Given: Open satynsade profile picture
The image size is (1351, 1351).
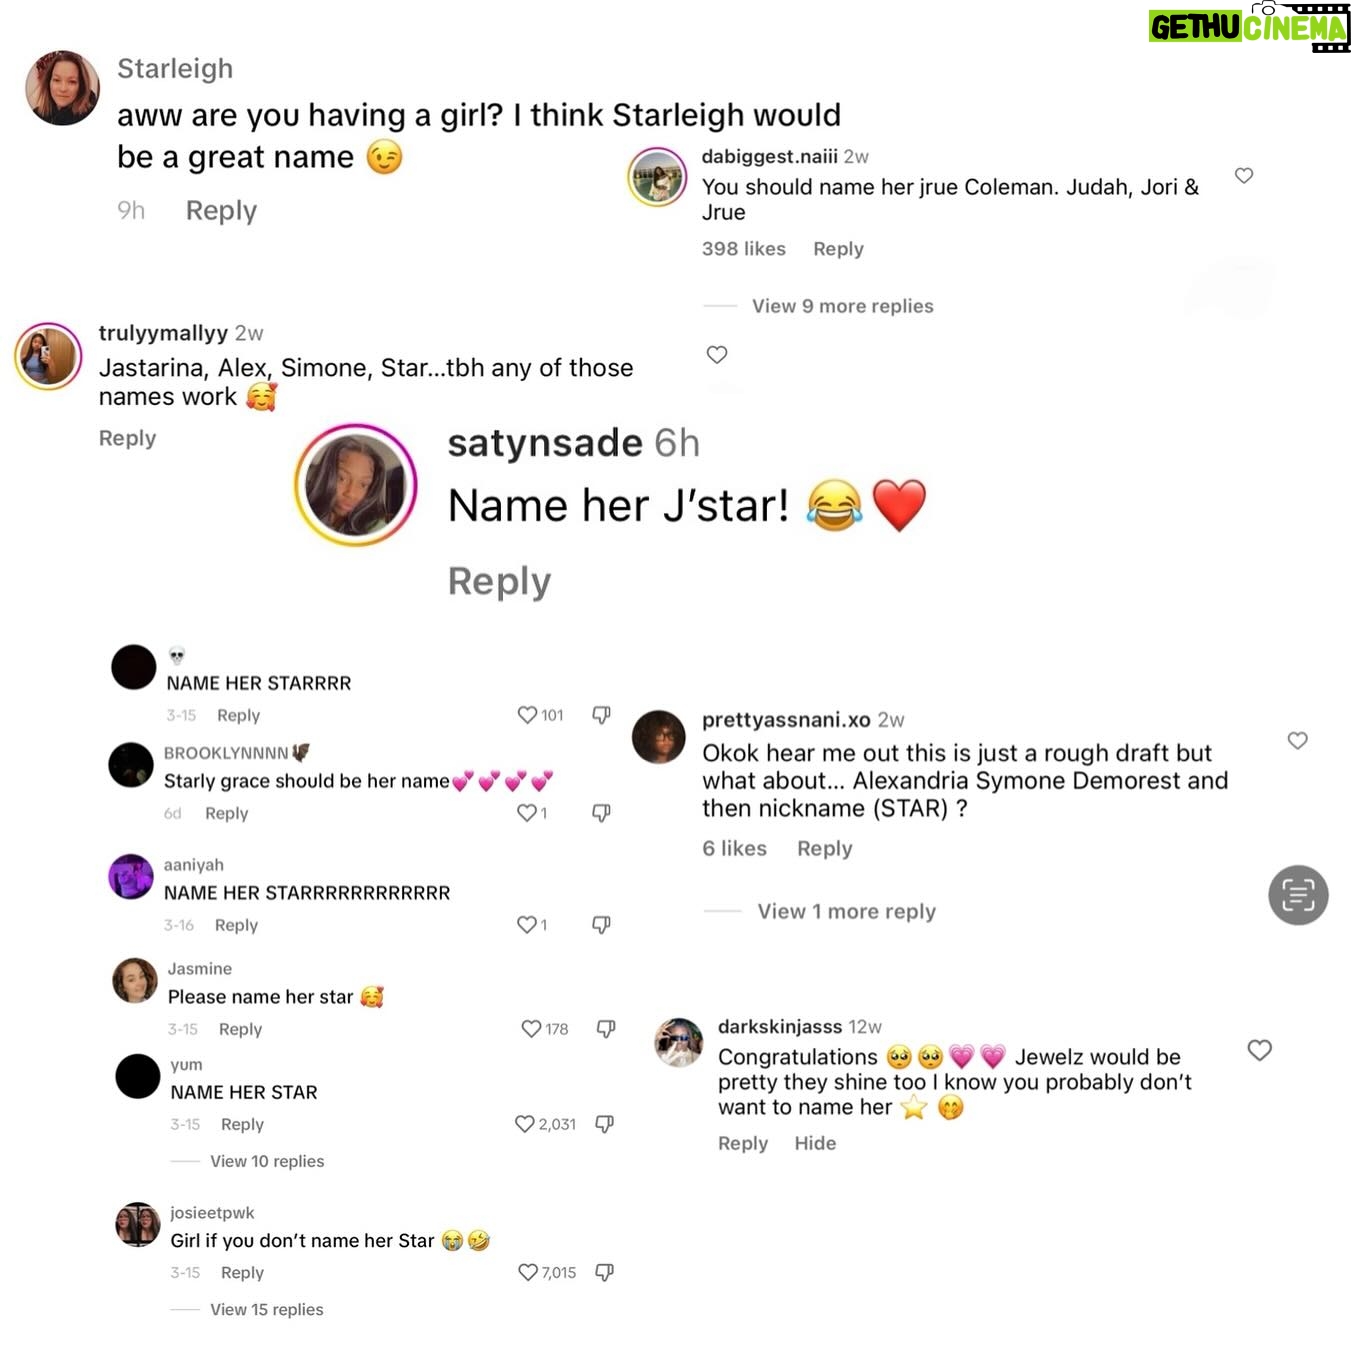Looking at the screenshot, I should [355, 485].
